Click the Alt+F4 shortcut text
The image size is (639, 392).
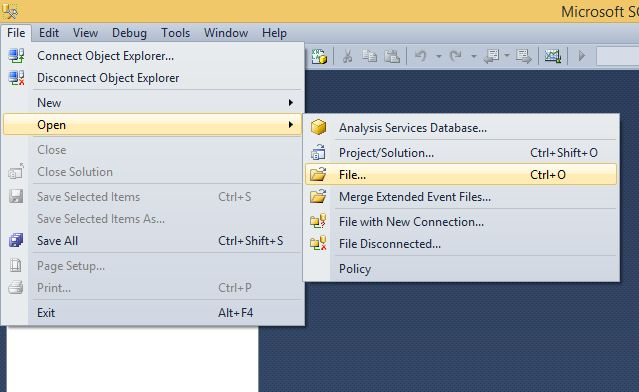236,313
